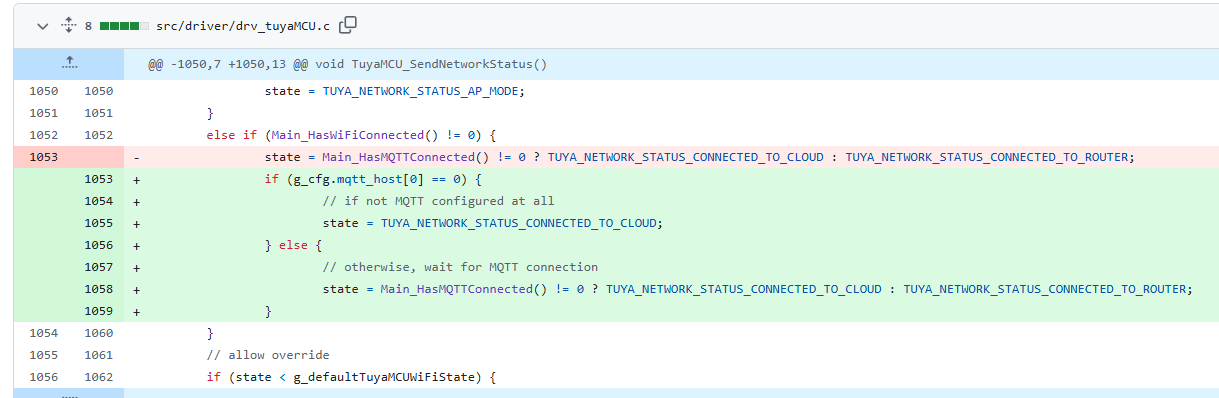Viewport: 1219px width, 398px height.
Task: Click the "// allow override" comment line
Action: (x=268, y=355)
